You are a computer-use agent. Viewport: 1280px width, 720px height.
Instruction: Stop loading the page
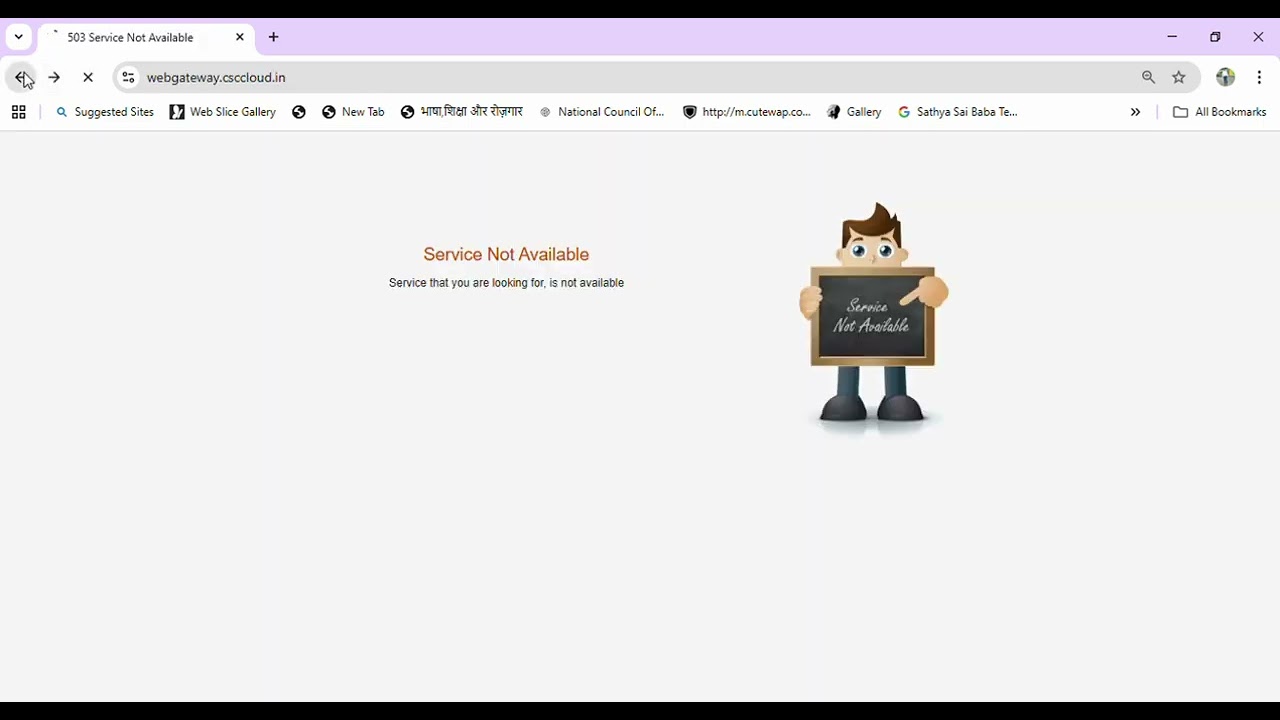coord(88,77)
